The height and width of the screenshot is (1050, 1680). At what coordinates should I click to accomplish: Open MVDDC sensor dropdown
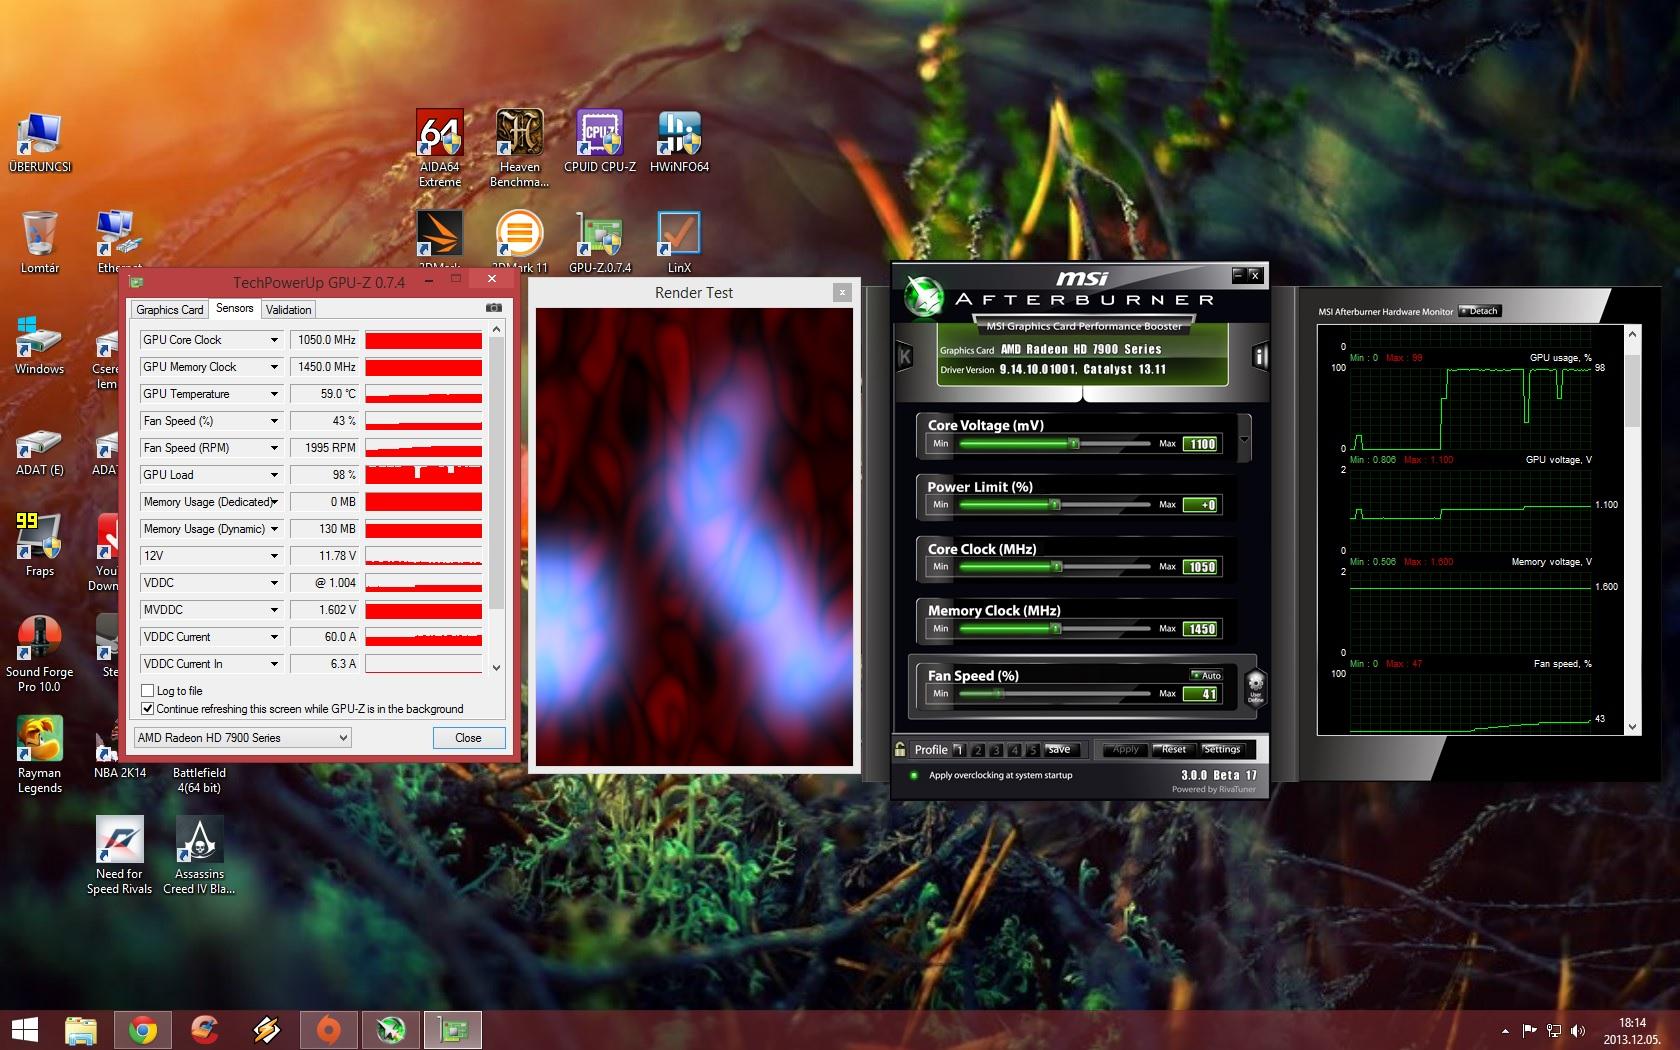click(274, 610)
